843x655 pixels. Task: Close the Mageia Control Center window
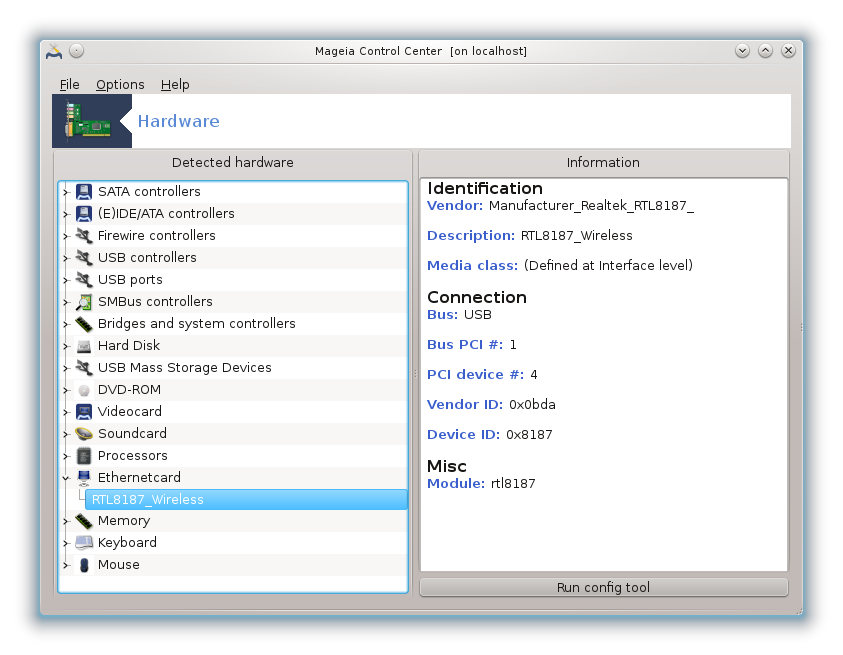pos(789,51)
